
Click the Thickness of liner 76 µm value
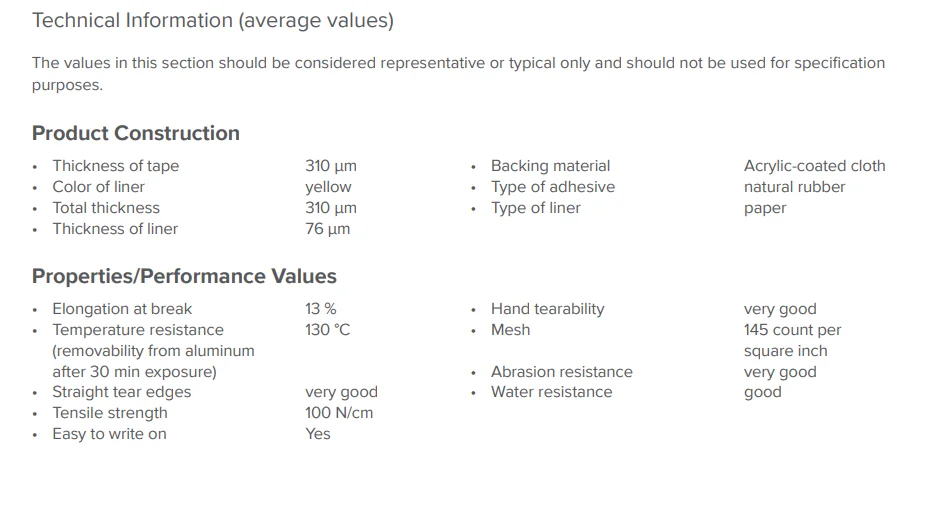[327, 229]
